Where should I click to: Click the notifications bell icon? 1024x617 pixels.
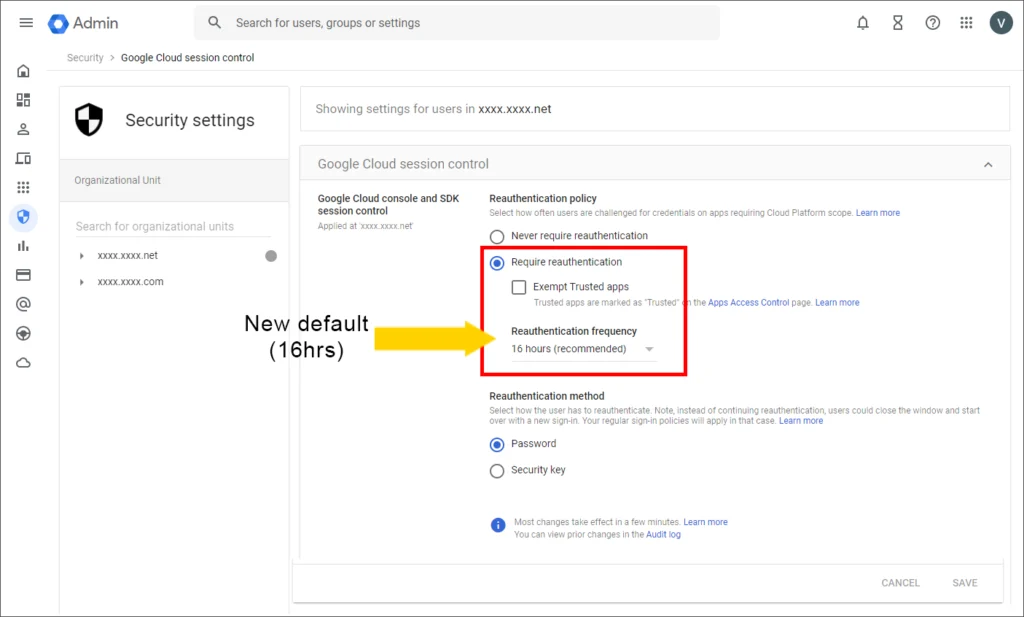(x=862, y=22)
